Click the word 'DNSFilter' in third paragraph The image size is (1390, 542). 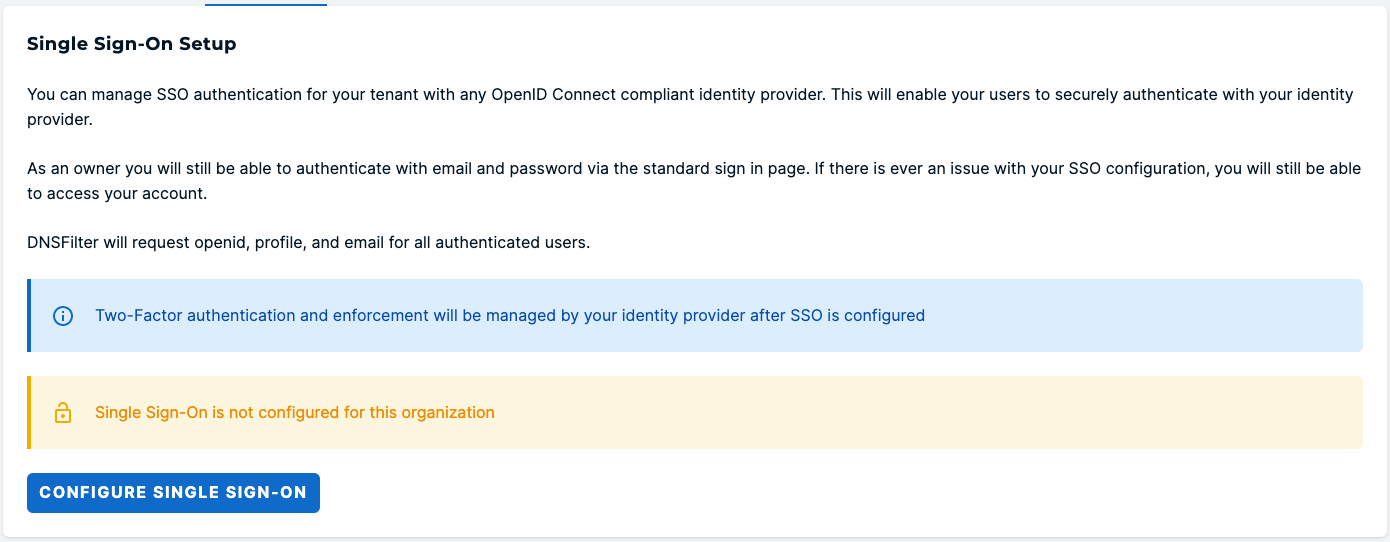pos(63,243)
